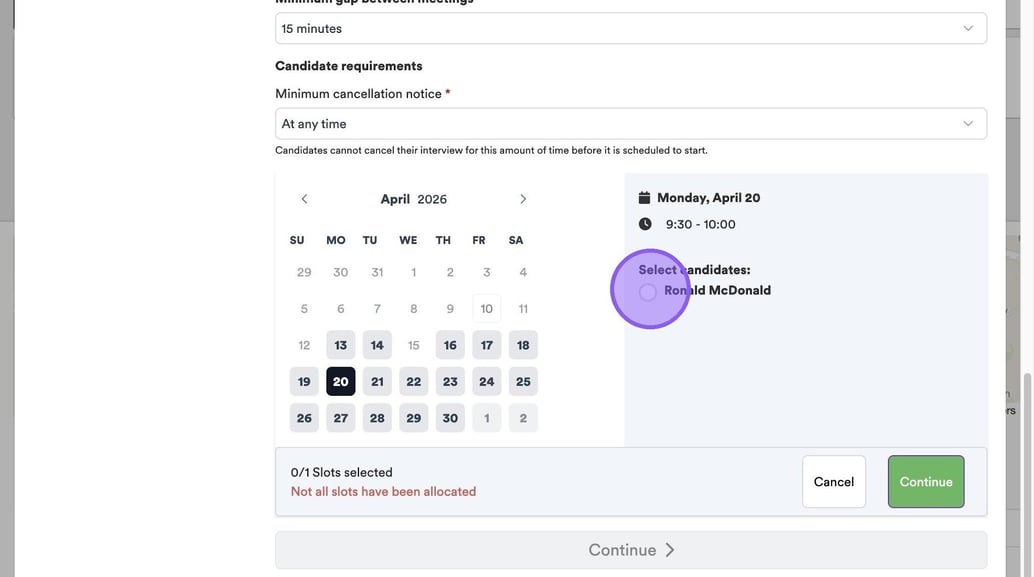Select April 30 on the calendar
The height and width of the screenshot is (577, 1034).
(x=450, y=418)
